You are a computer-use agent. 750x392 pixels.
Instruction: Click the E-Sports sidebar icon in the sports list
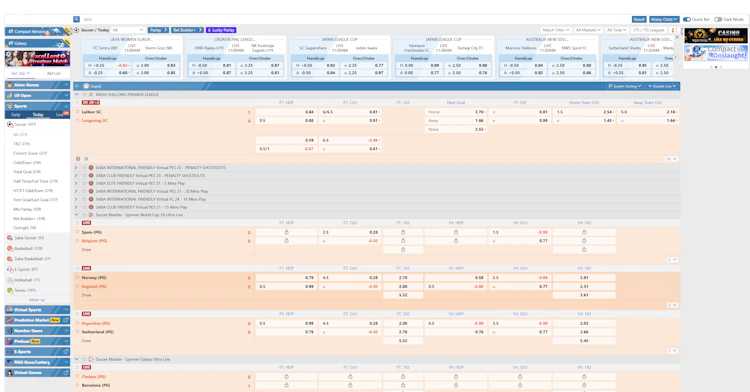(10, 269)
